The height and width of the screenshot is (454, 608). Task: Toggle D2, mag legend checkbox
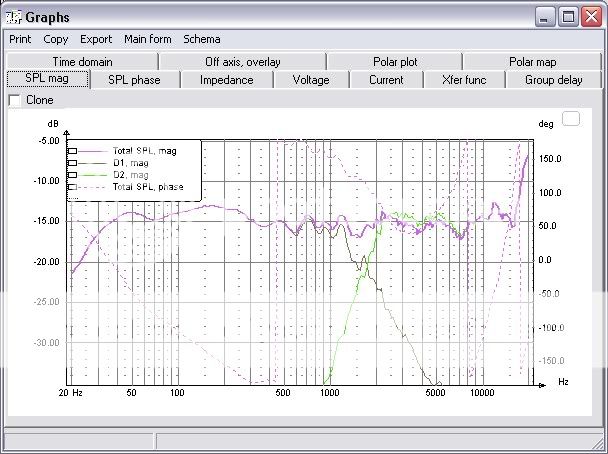coord(72,175)
